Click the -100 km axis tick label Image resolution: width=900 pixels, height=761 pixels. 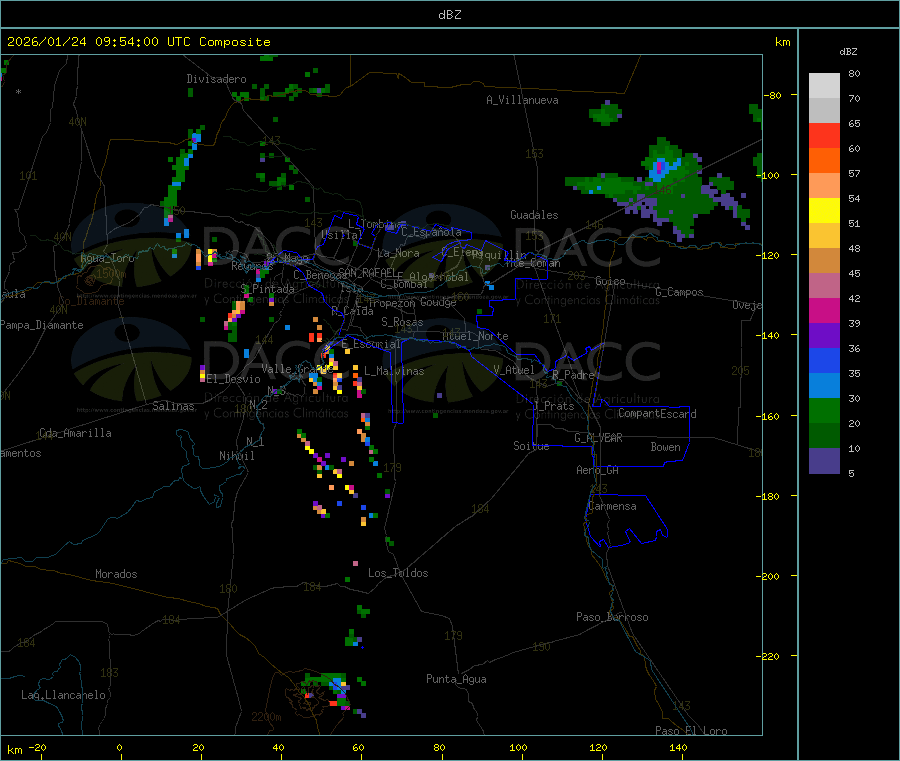coord(768,175)
